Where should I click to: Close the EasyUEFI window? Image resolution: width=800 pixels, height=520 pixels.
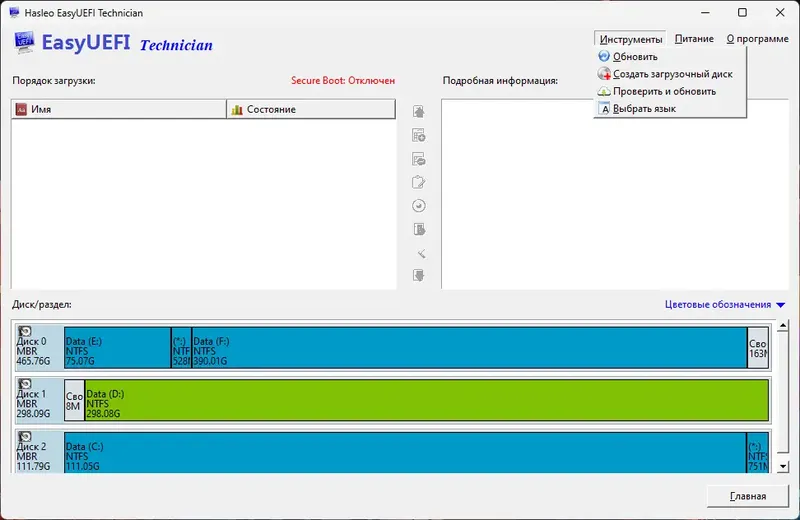click(x=780, y=13)
